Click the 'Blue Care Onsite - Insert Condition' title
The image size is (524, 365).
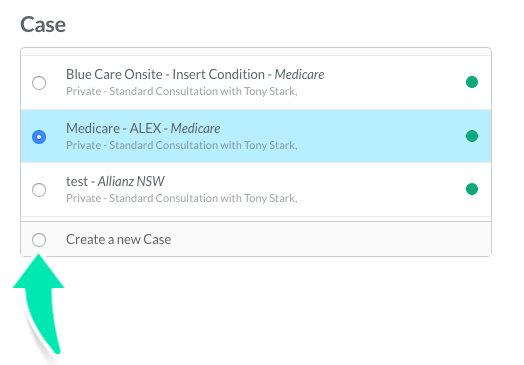165,74
